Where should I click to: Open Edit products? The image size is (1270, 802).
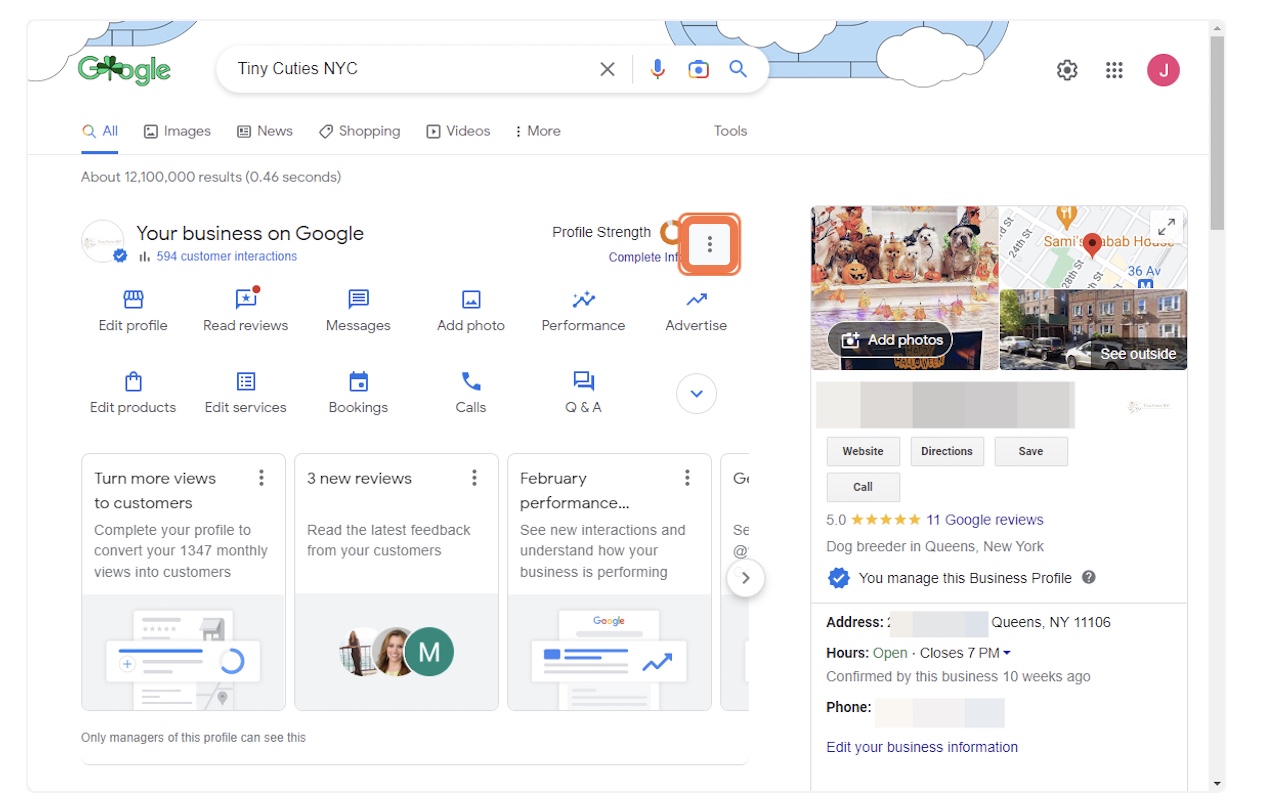point(133,393)
